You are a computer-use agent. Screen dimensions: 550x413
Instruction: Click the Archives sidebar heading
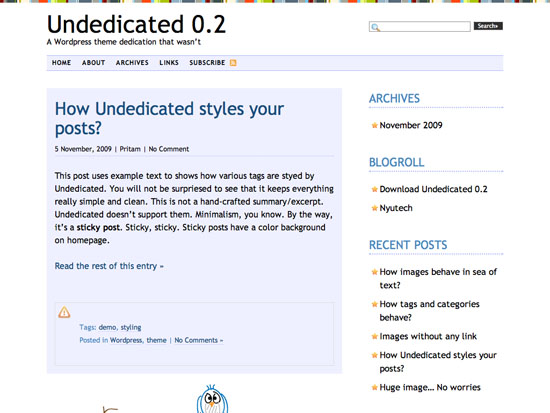pos(394,99)
